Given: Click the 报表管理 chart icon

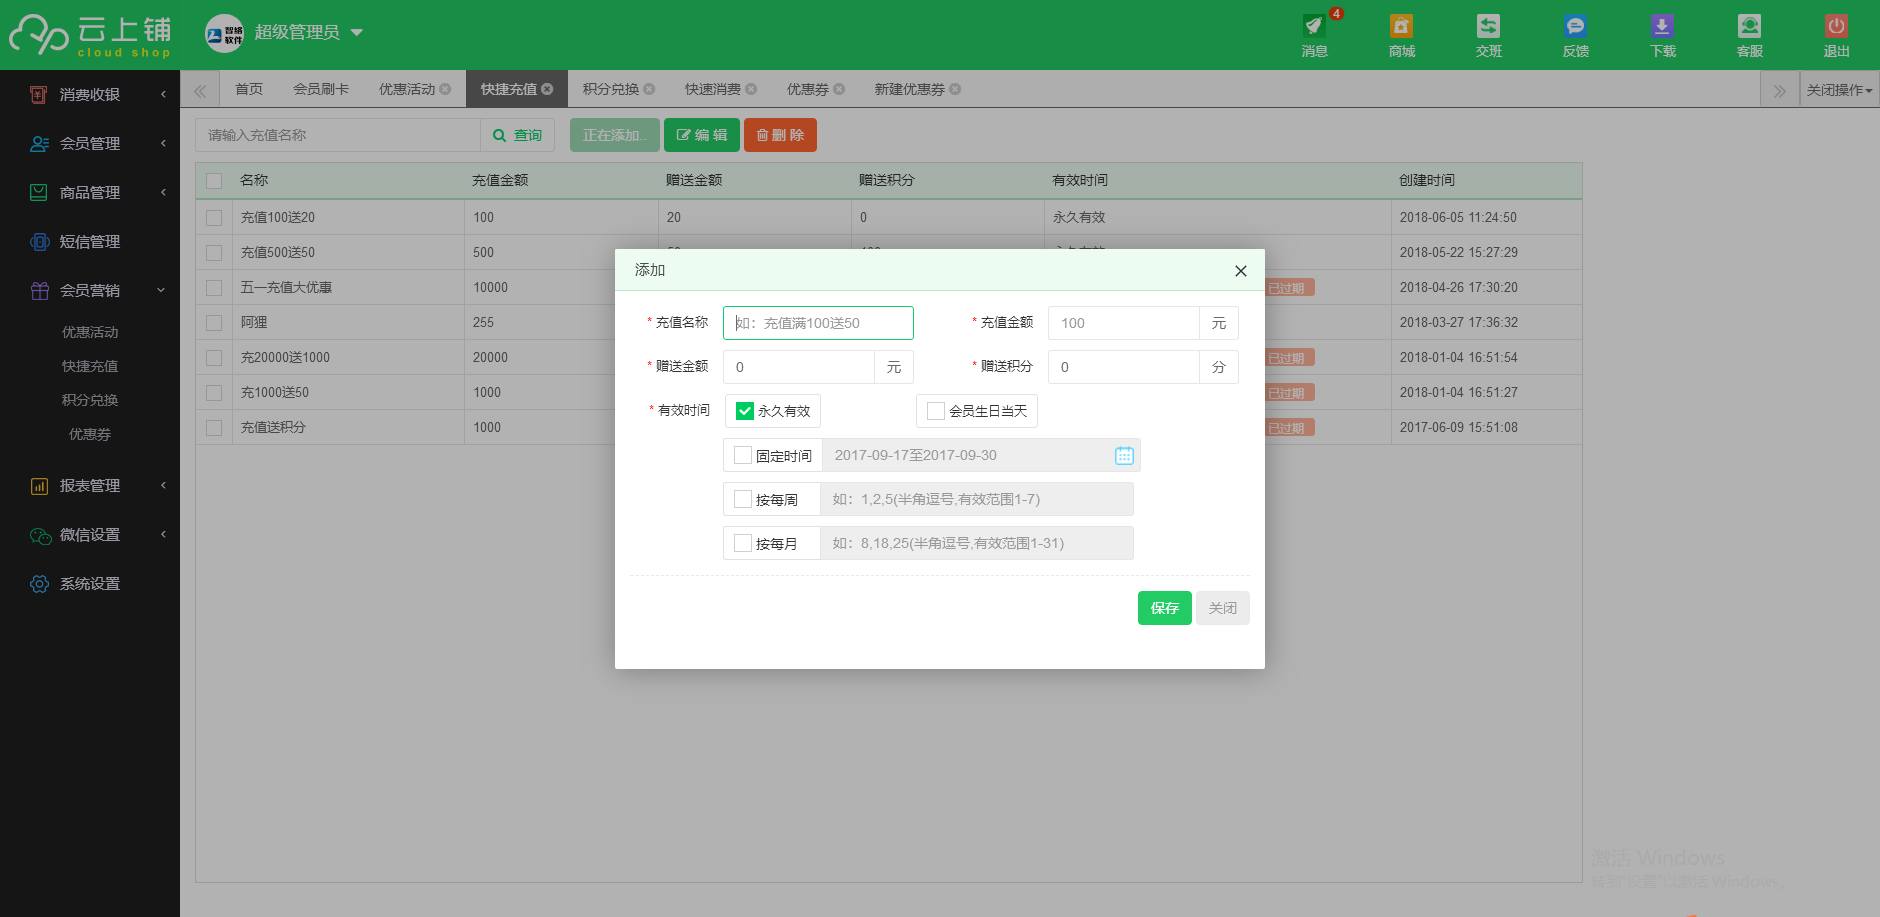Looking at the screenshot, I should 39,486.
